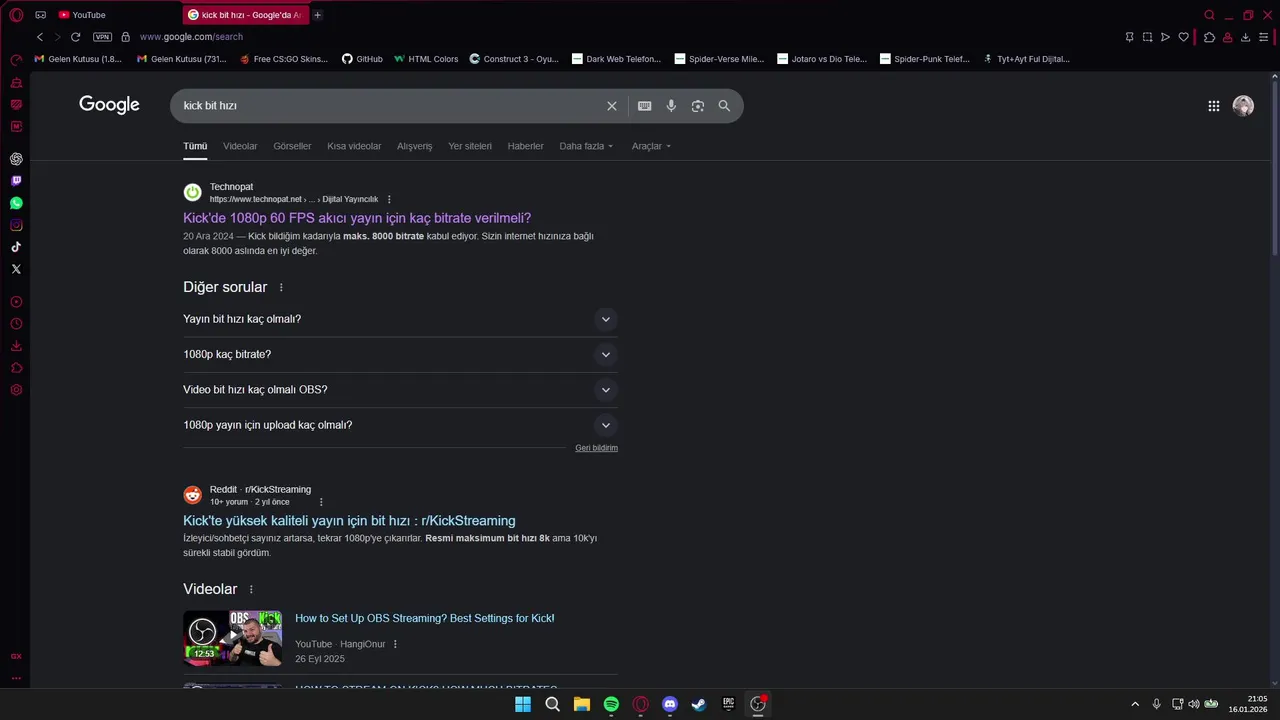
Task: Open sidebar settings gear icon
Action: (x=16, y=390)
